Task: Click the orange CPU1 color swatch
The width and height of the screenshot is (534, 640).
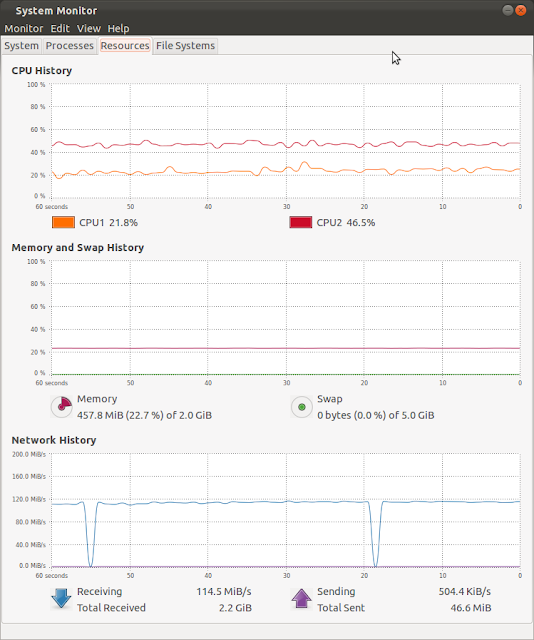Action: 63,222
